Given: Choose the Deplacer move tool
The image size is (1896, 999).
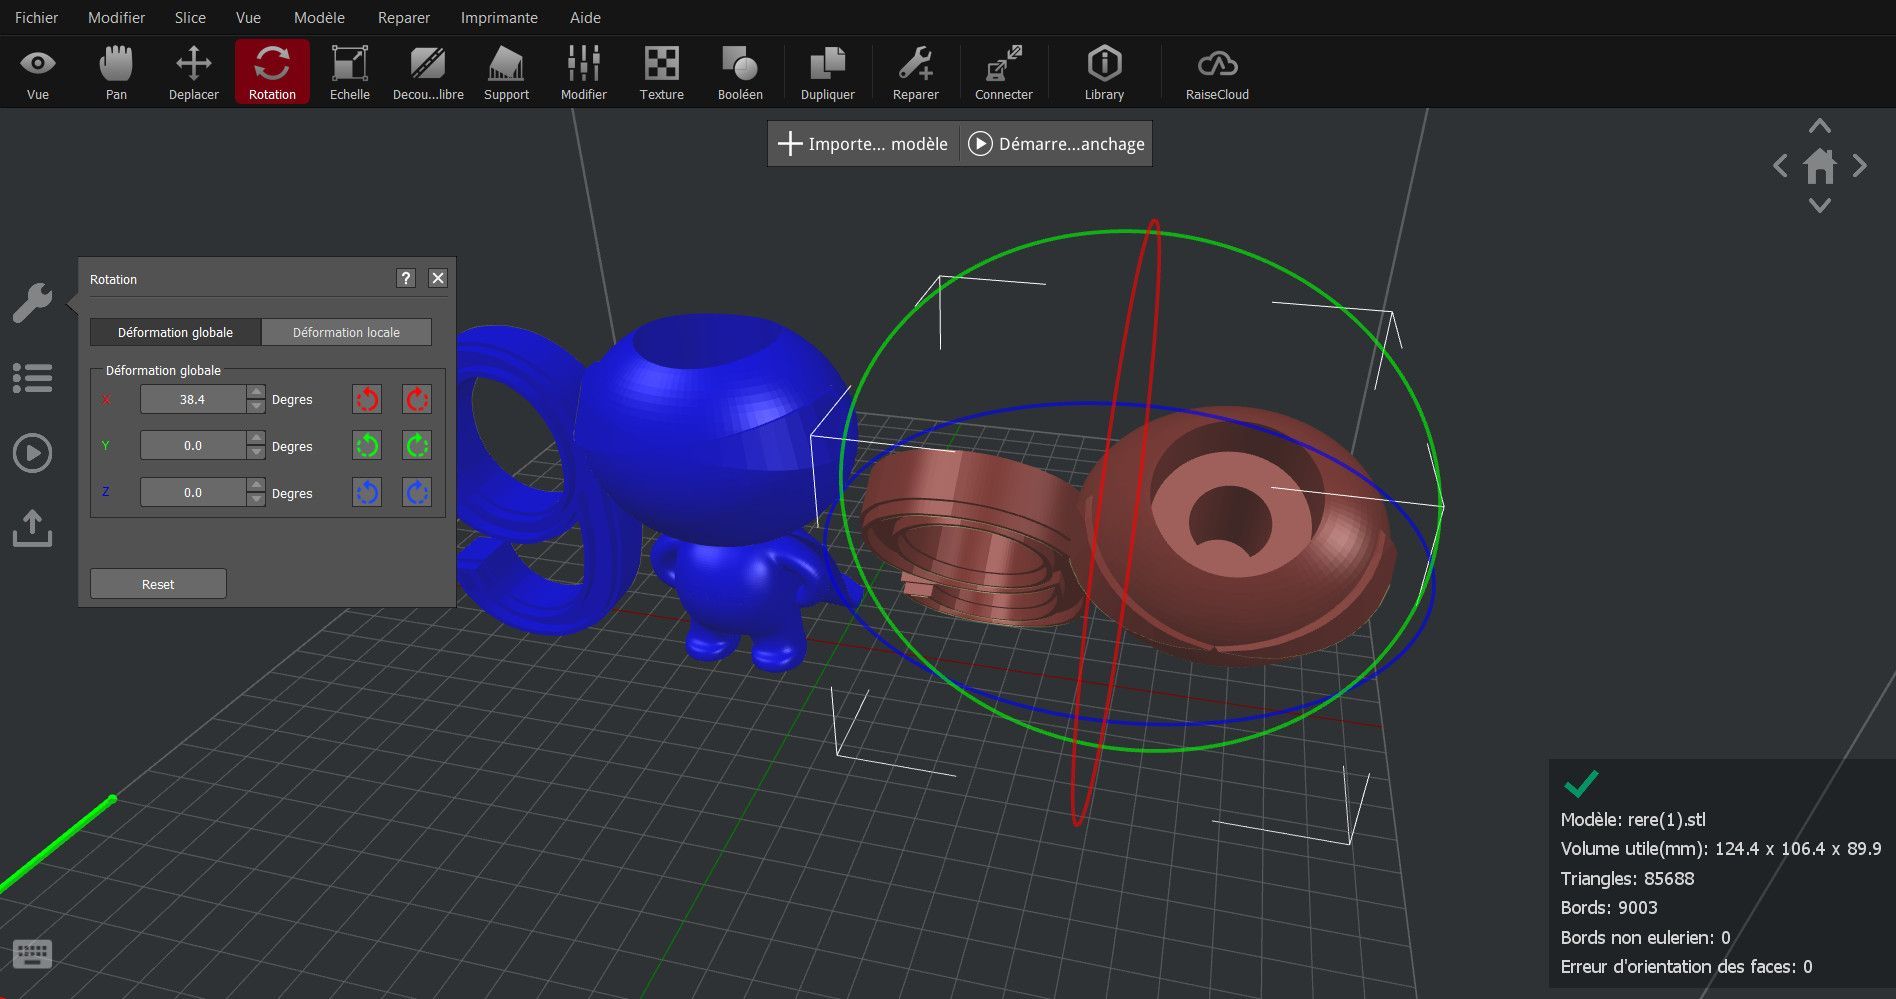Looking at the screenshot, I should 194,72.
